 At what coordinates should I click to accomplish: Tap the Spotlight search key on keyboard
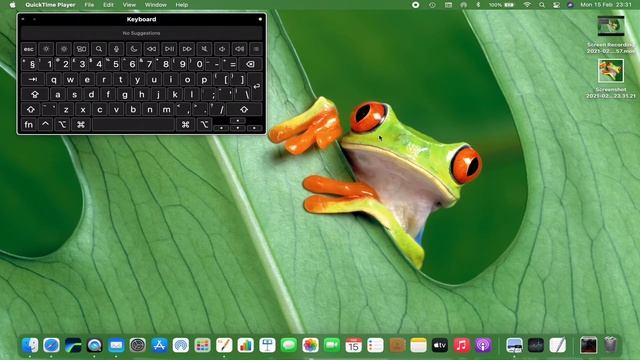coord(99,49)
